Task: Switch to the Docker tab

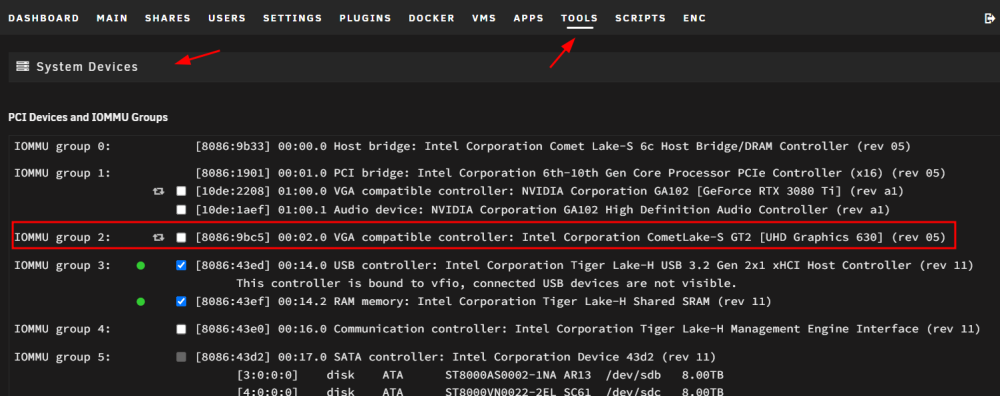Action: click(x=432, y=18)
